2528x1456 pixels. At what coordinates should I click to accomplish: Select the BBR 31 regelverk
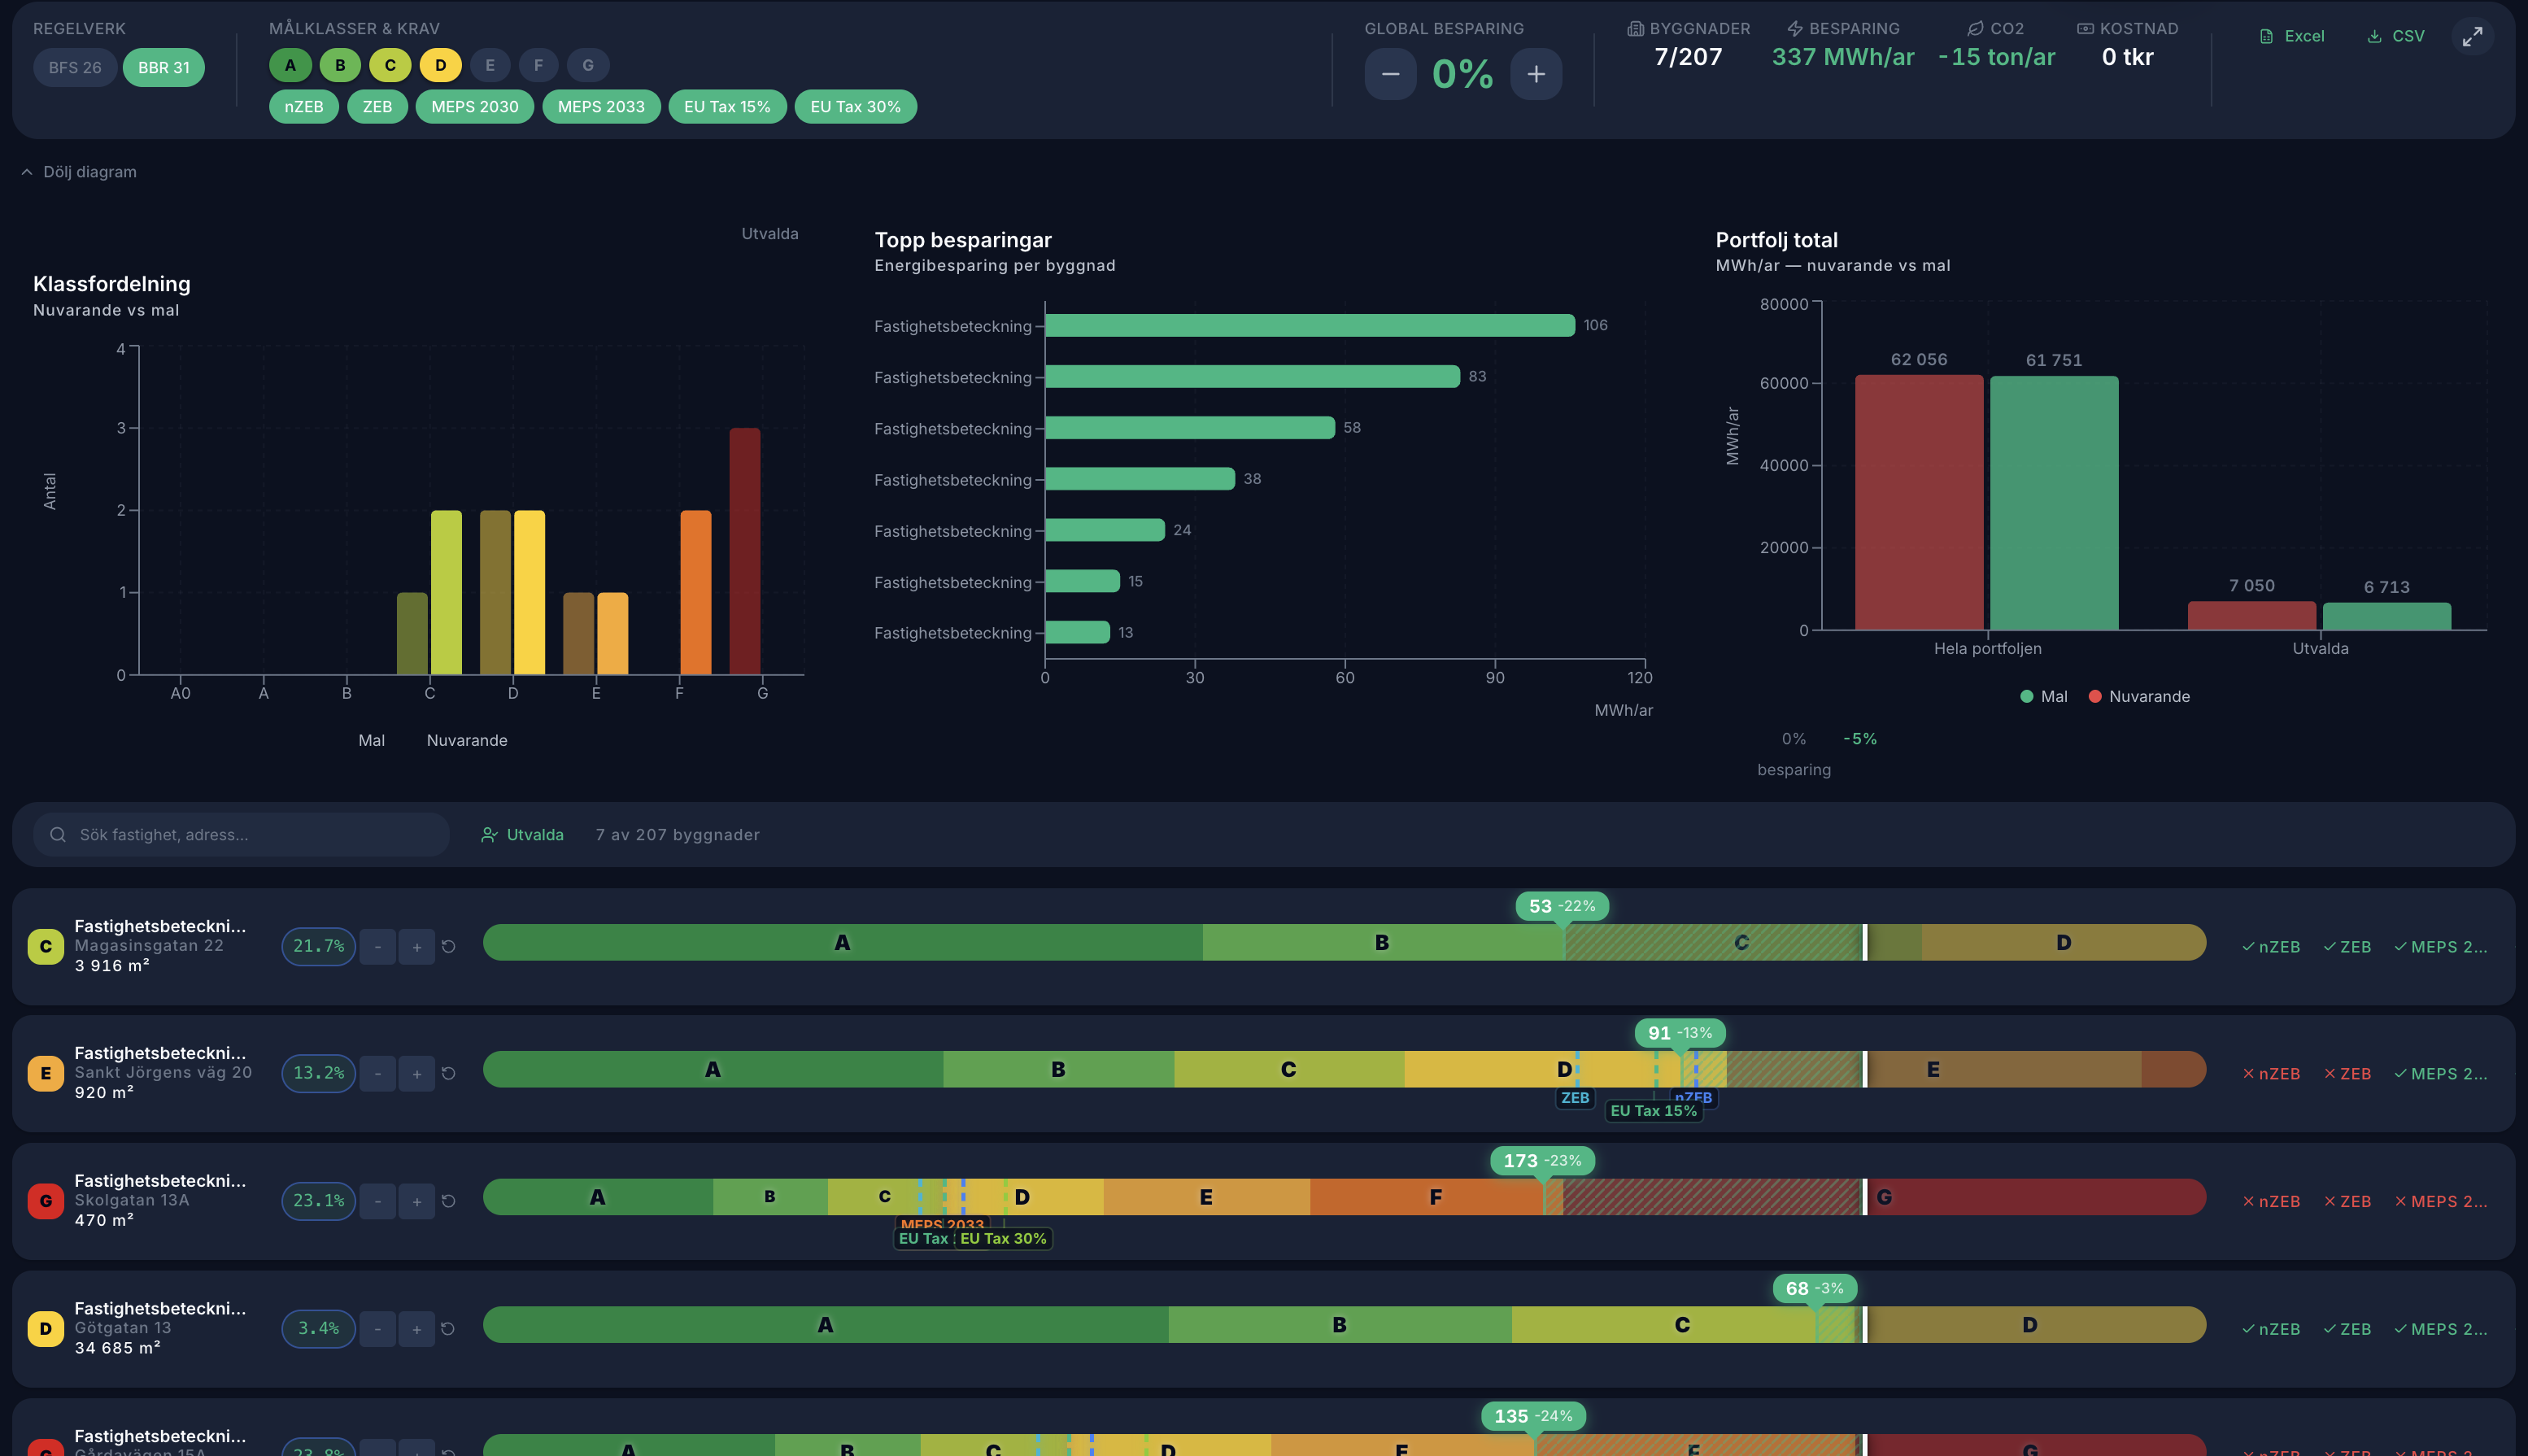pyautogui.click(x=164, y=67)
